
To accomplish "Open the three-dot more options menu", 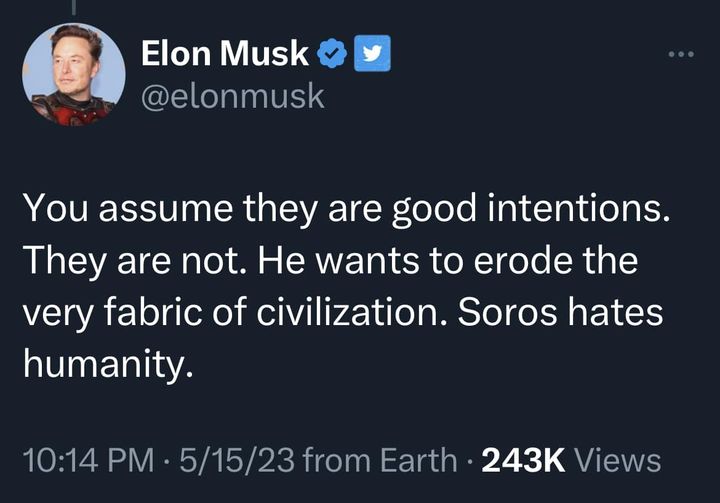I will click(681, 54).
